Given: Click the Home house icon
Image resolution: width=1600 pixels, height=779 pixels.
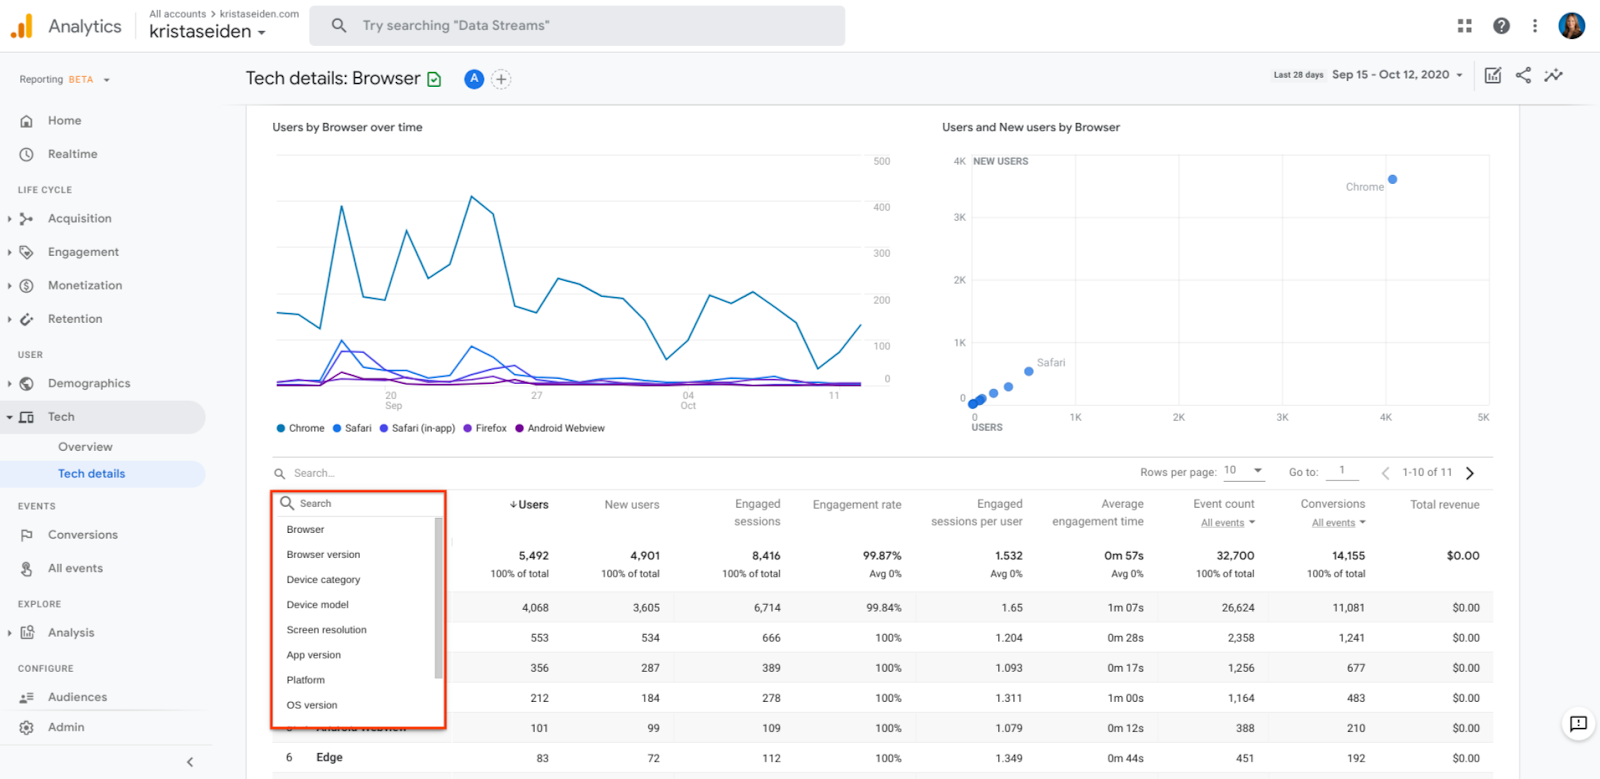Looking at the screenshot, I should 27,121.
